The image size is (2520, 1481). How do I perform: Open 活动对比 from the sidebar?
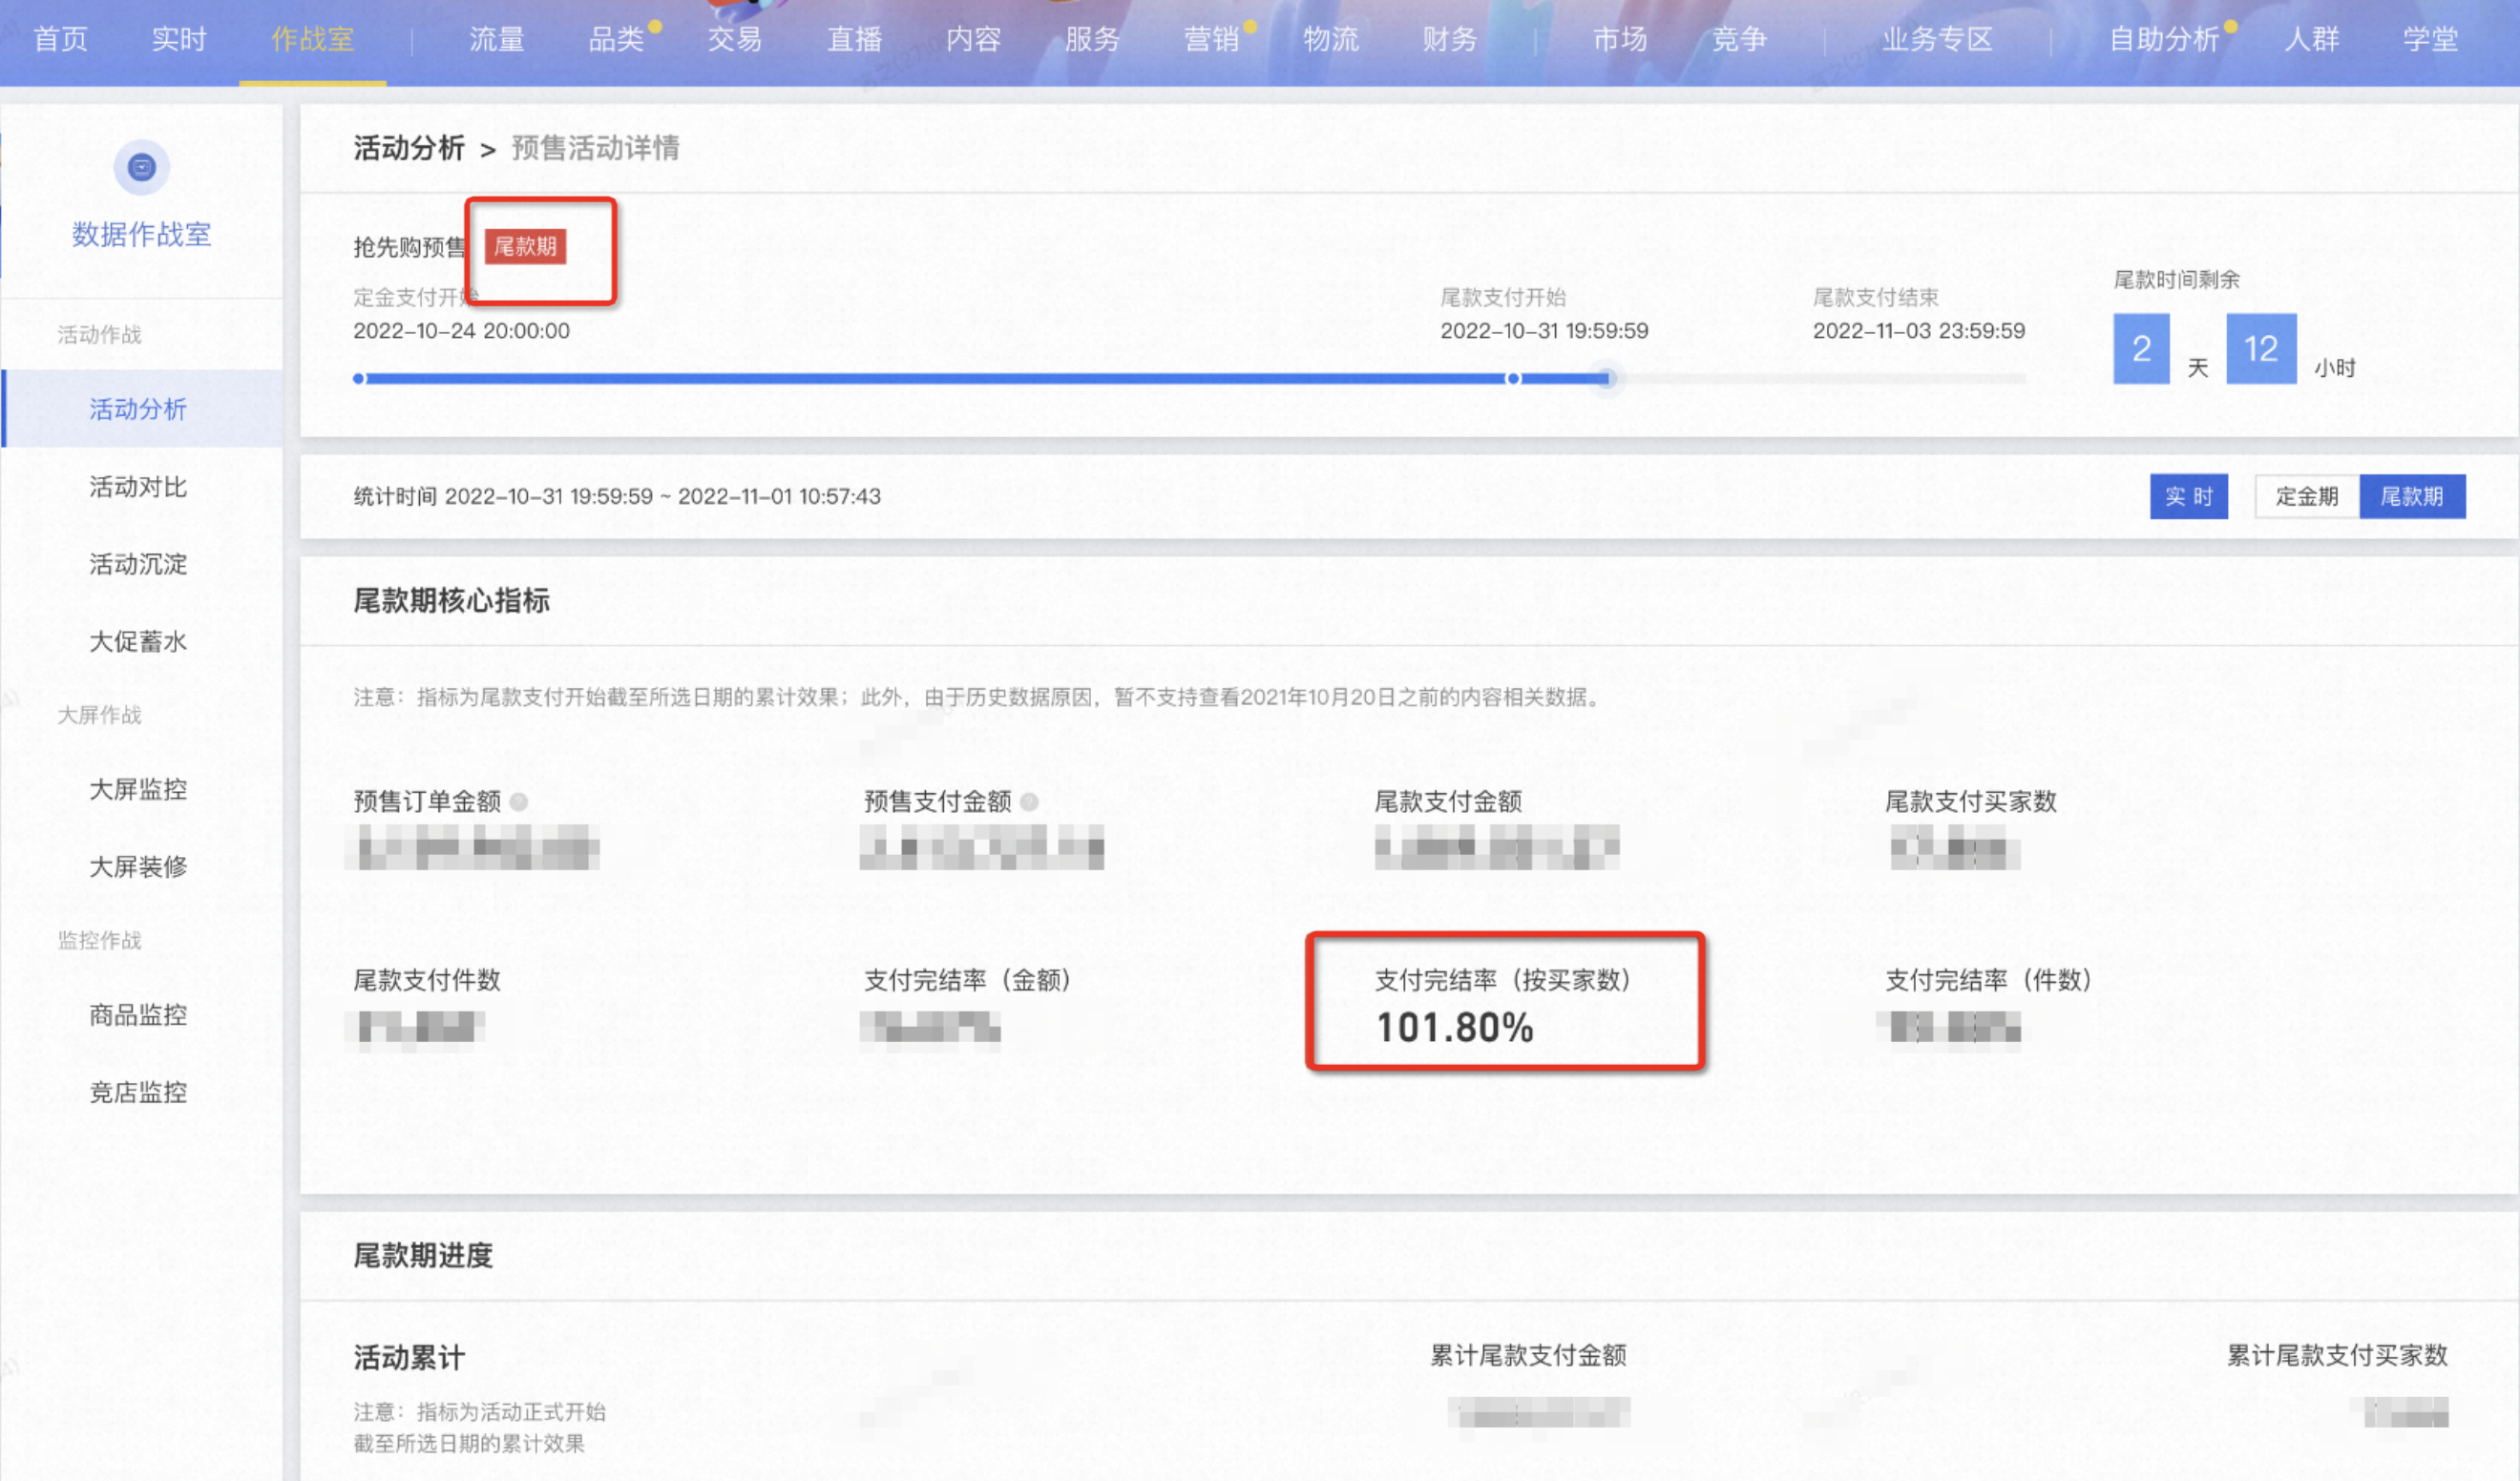[138, 486]
